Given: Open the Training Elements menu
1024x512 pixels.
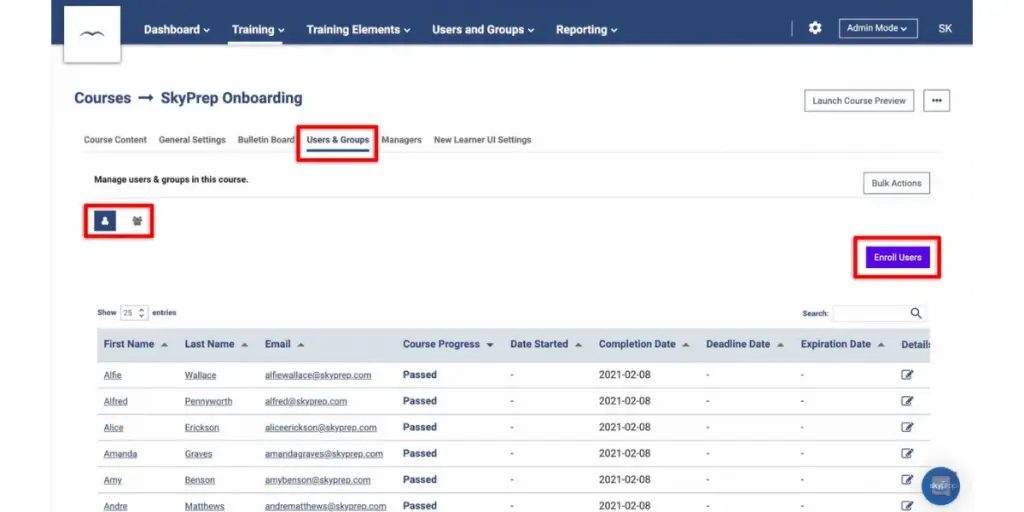Looking at the screenshot, I should pyautogui.click(x=358, y=29).
